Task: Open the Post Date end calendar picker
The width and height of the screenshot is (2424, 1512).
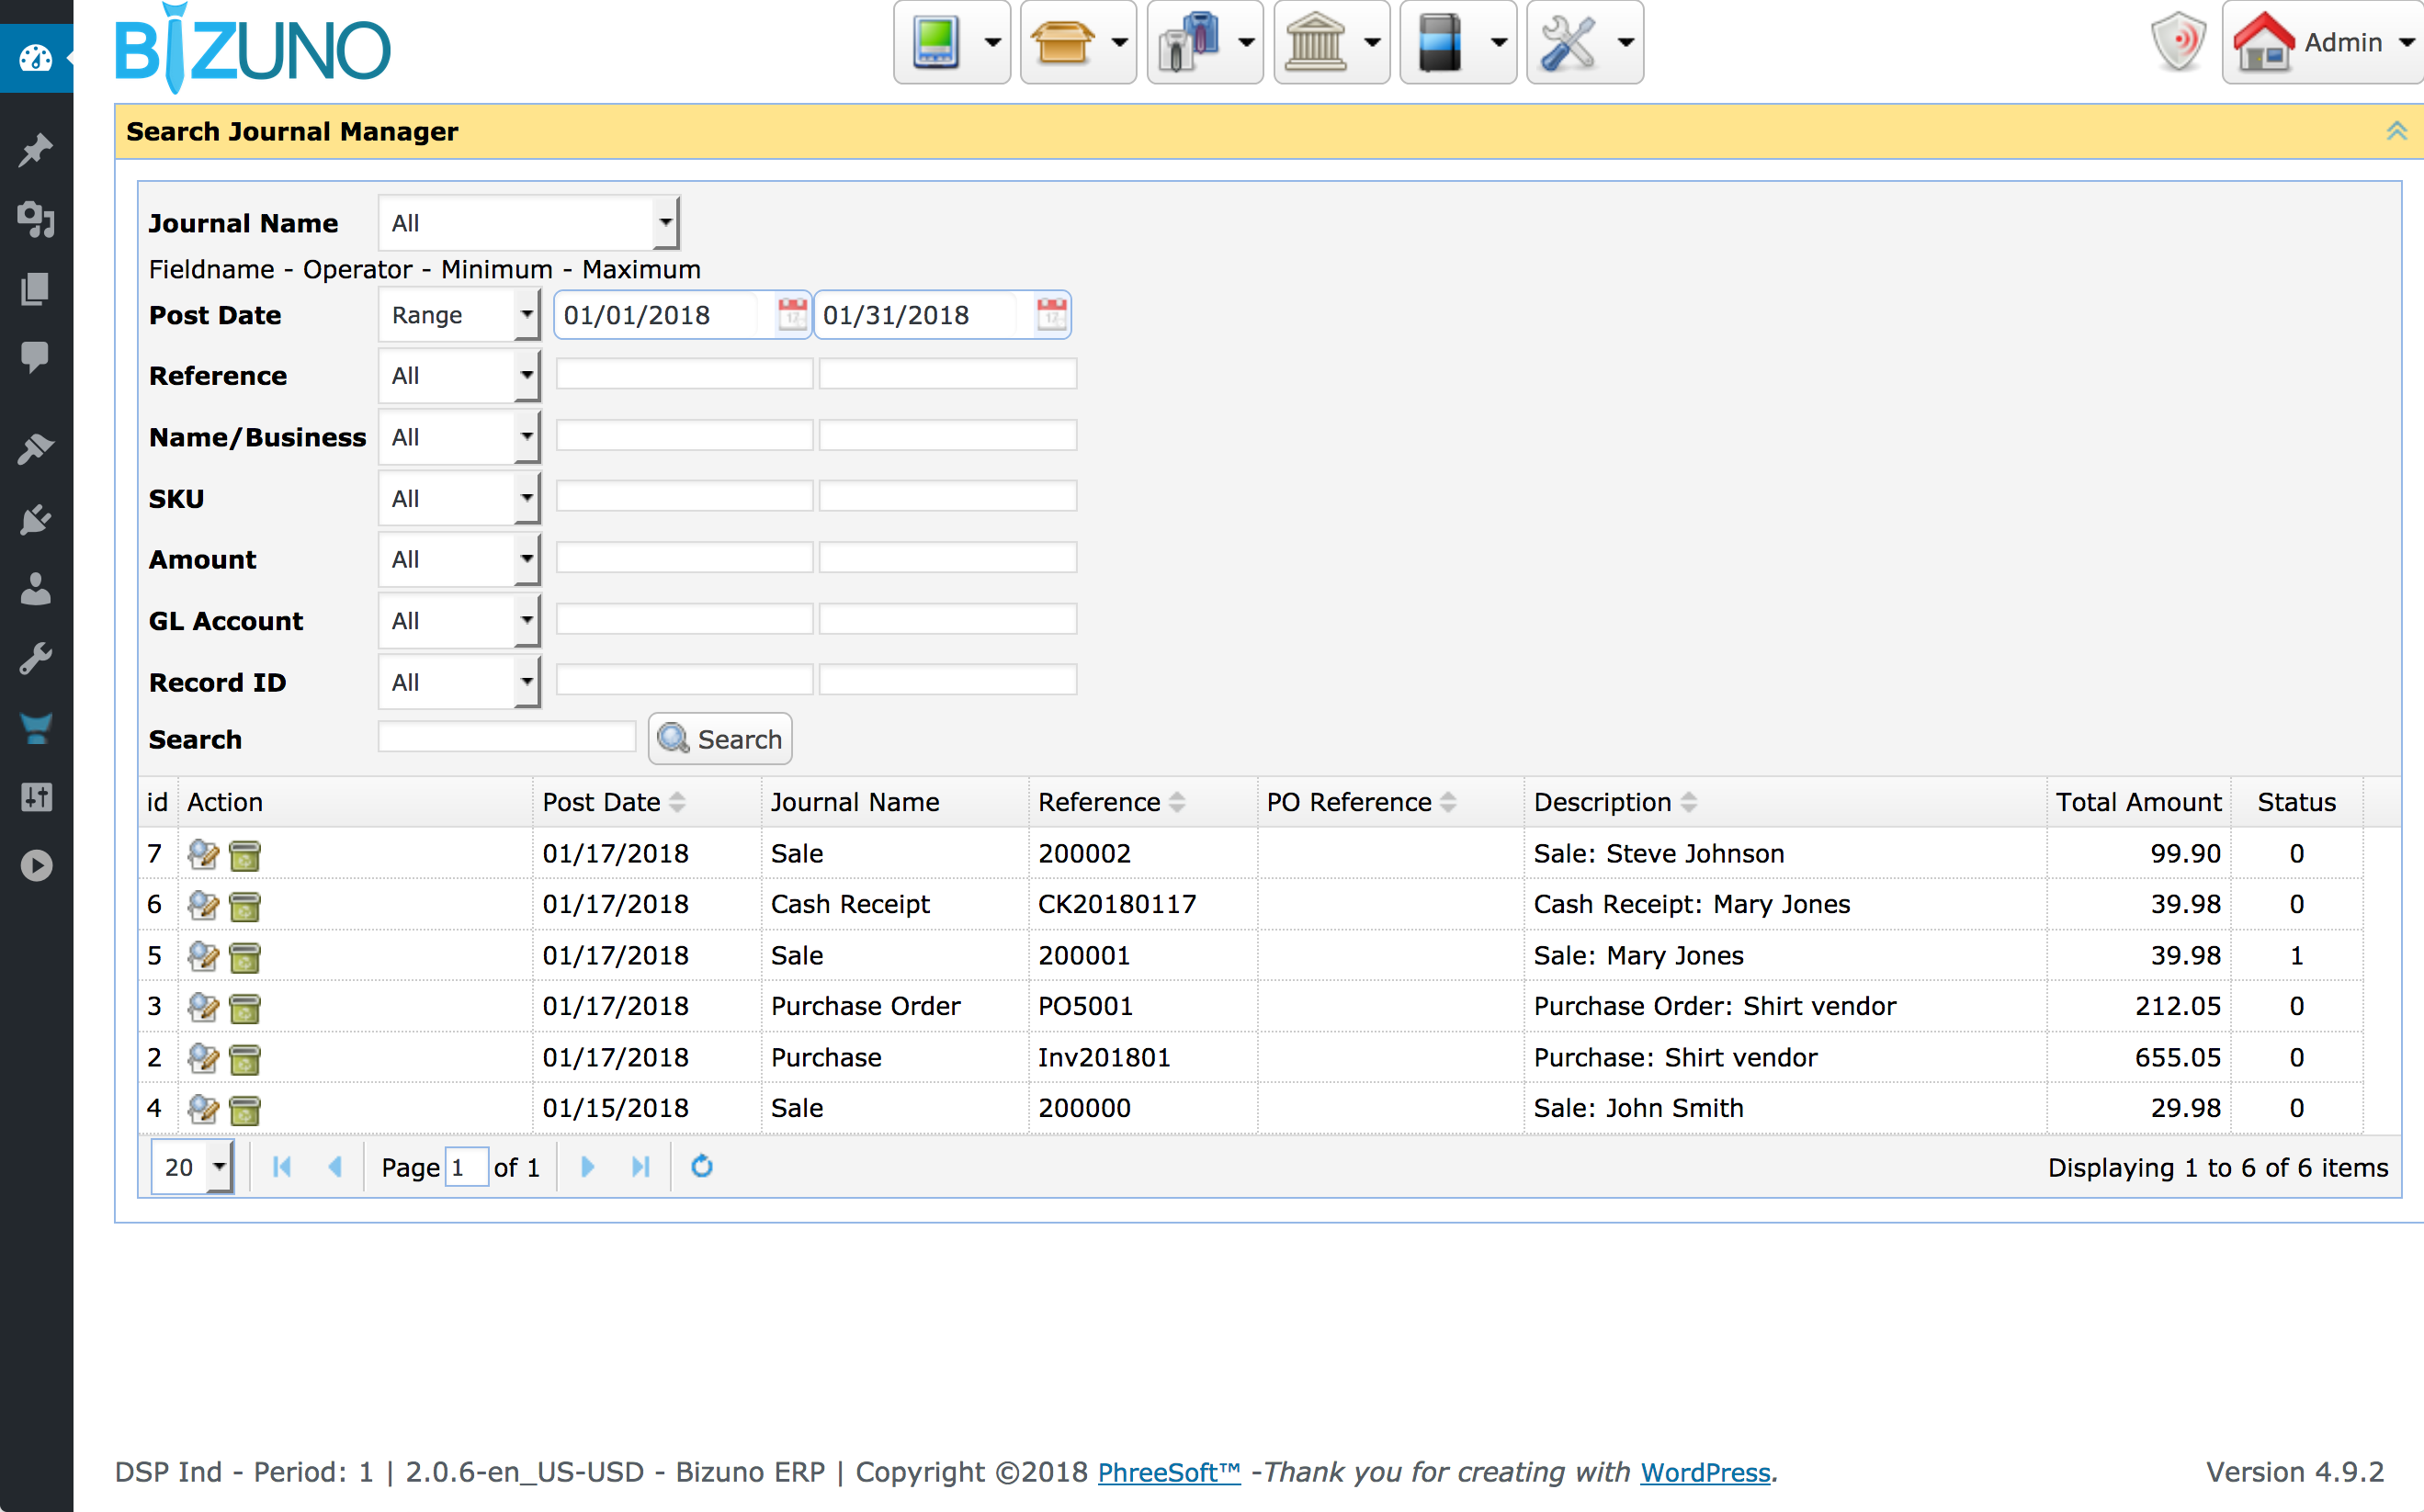Action: click(1051, 315)
